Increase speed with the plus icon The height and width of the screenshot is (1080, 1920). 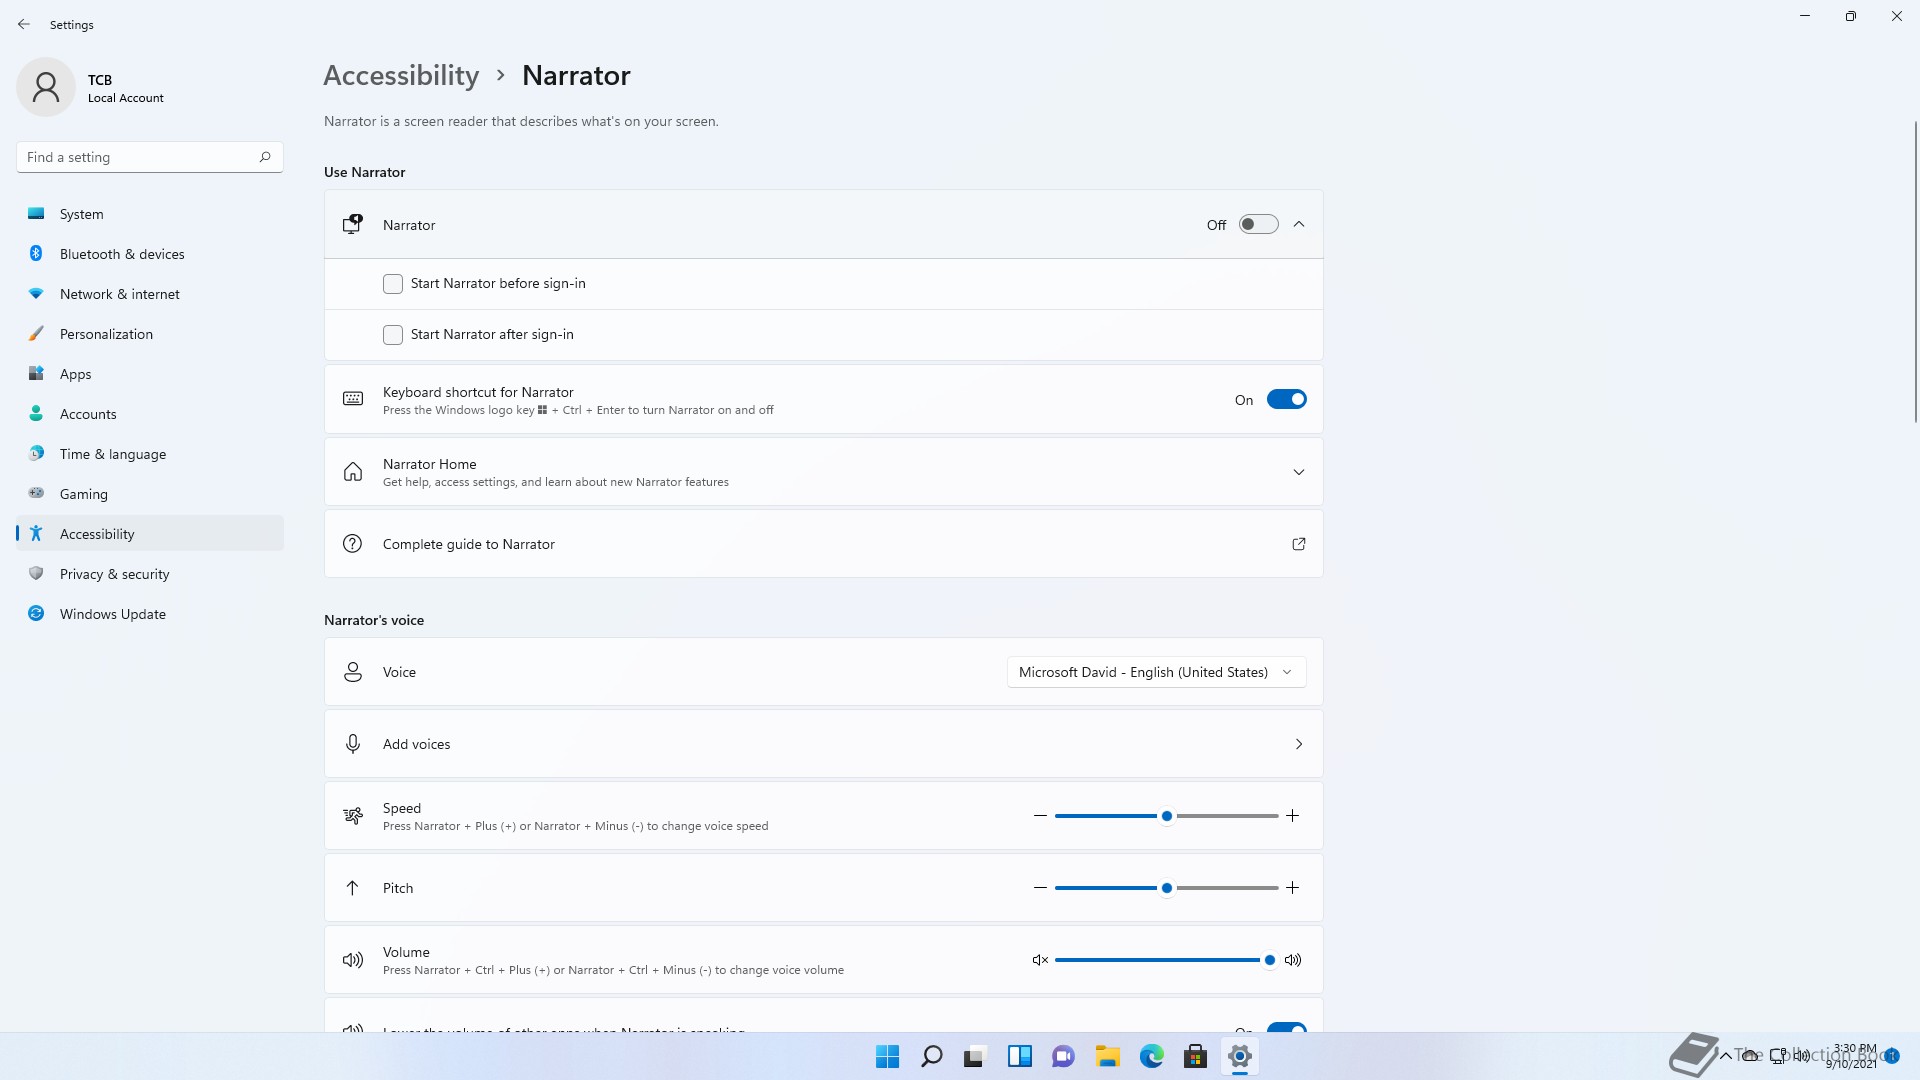click(1292, 816)
